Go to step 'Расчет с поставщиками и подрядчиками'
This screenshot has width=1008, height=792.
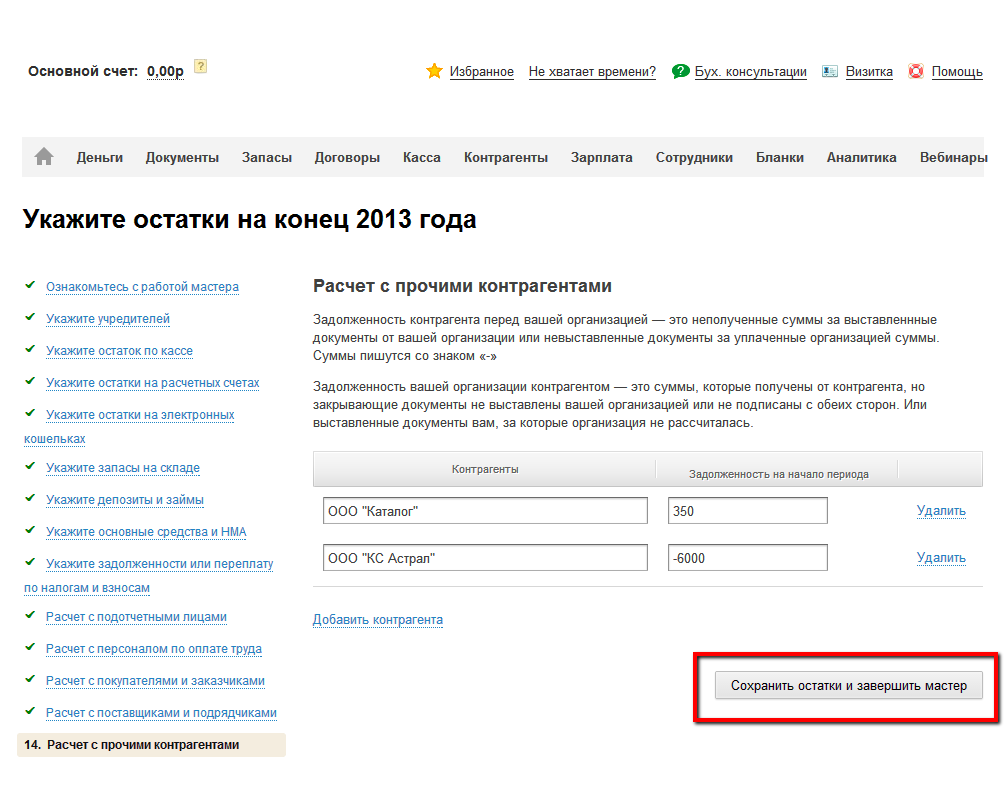(x=161, y=714)
